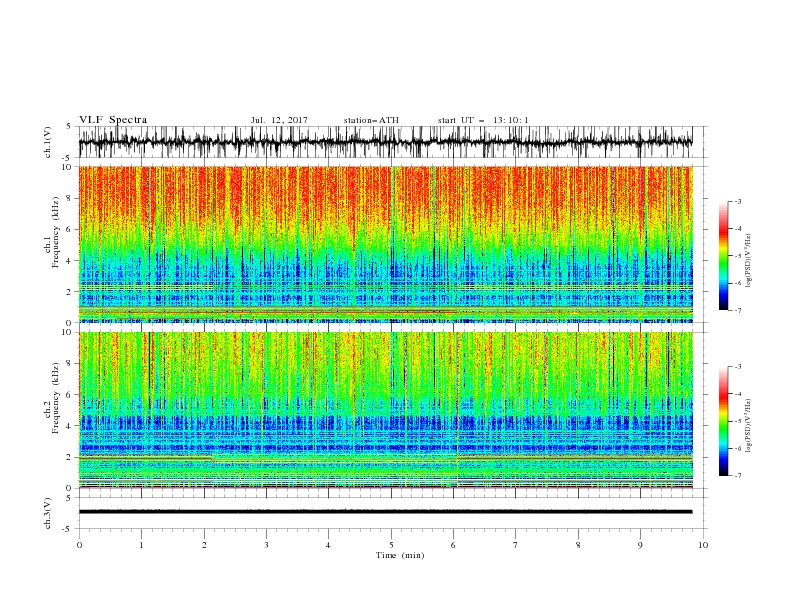Screen dimensions: 792x612
Task: Click the ch.3 waveform "-5" voltage tick label
Action: [x=68, y=529]
